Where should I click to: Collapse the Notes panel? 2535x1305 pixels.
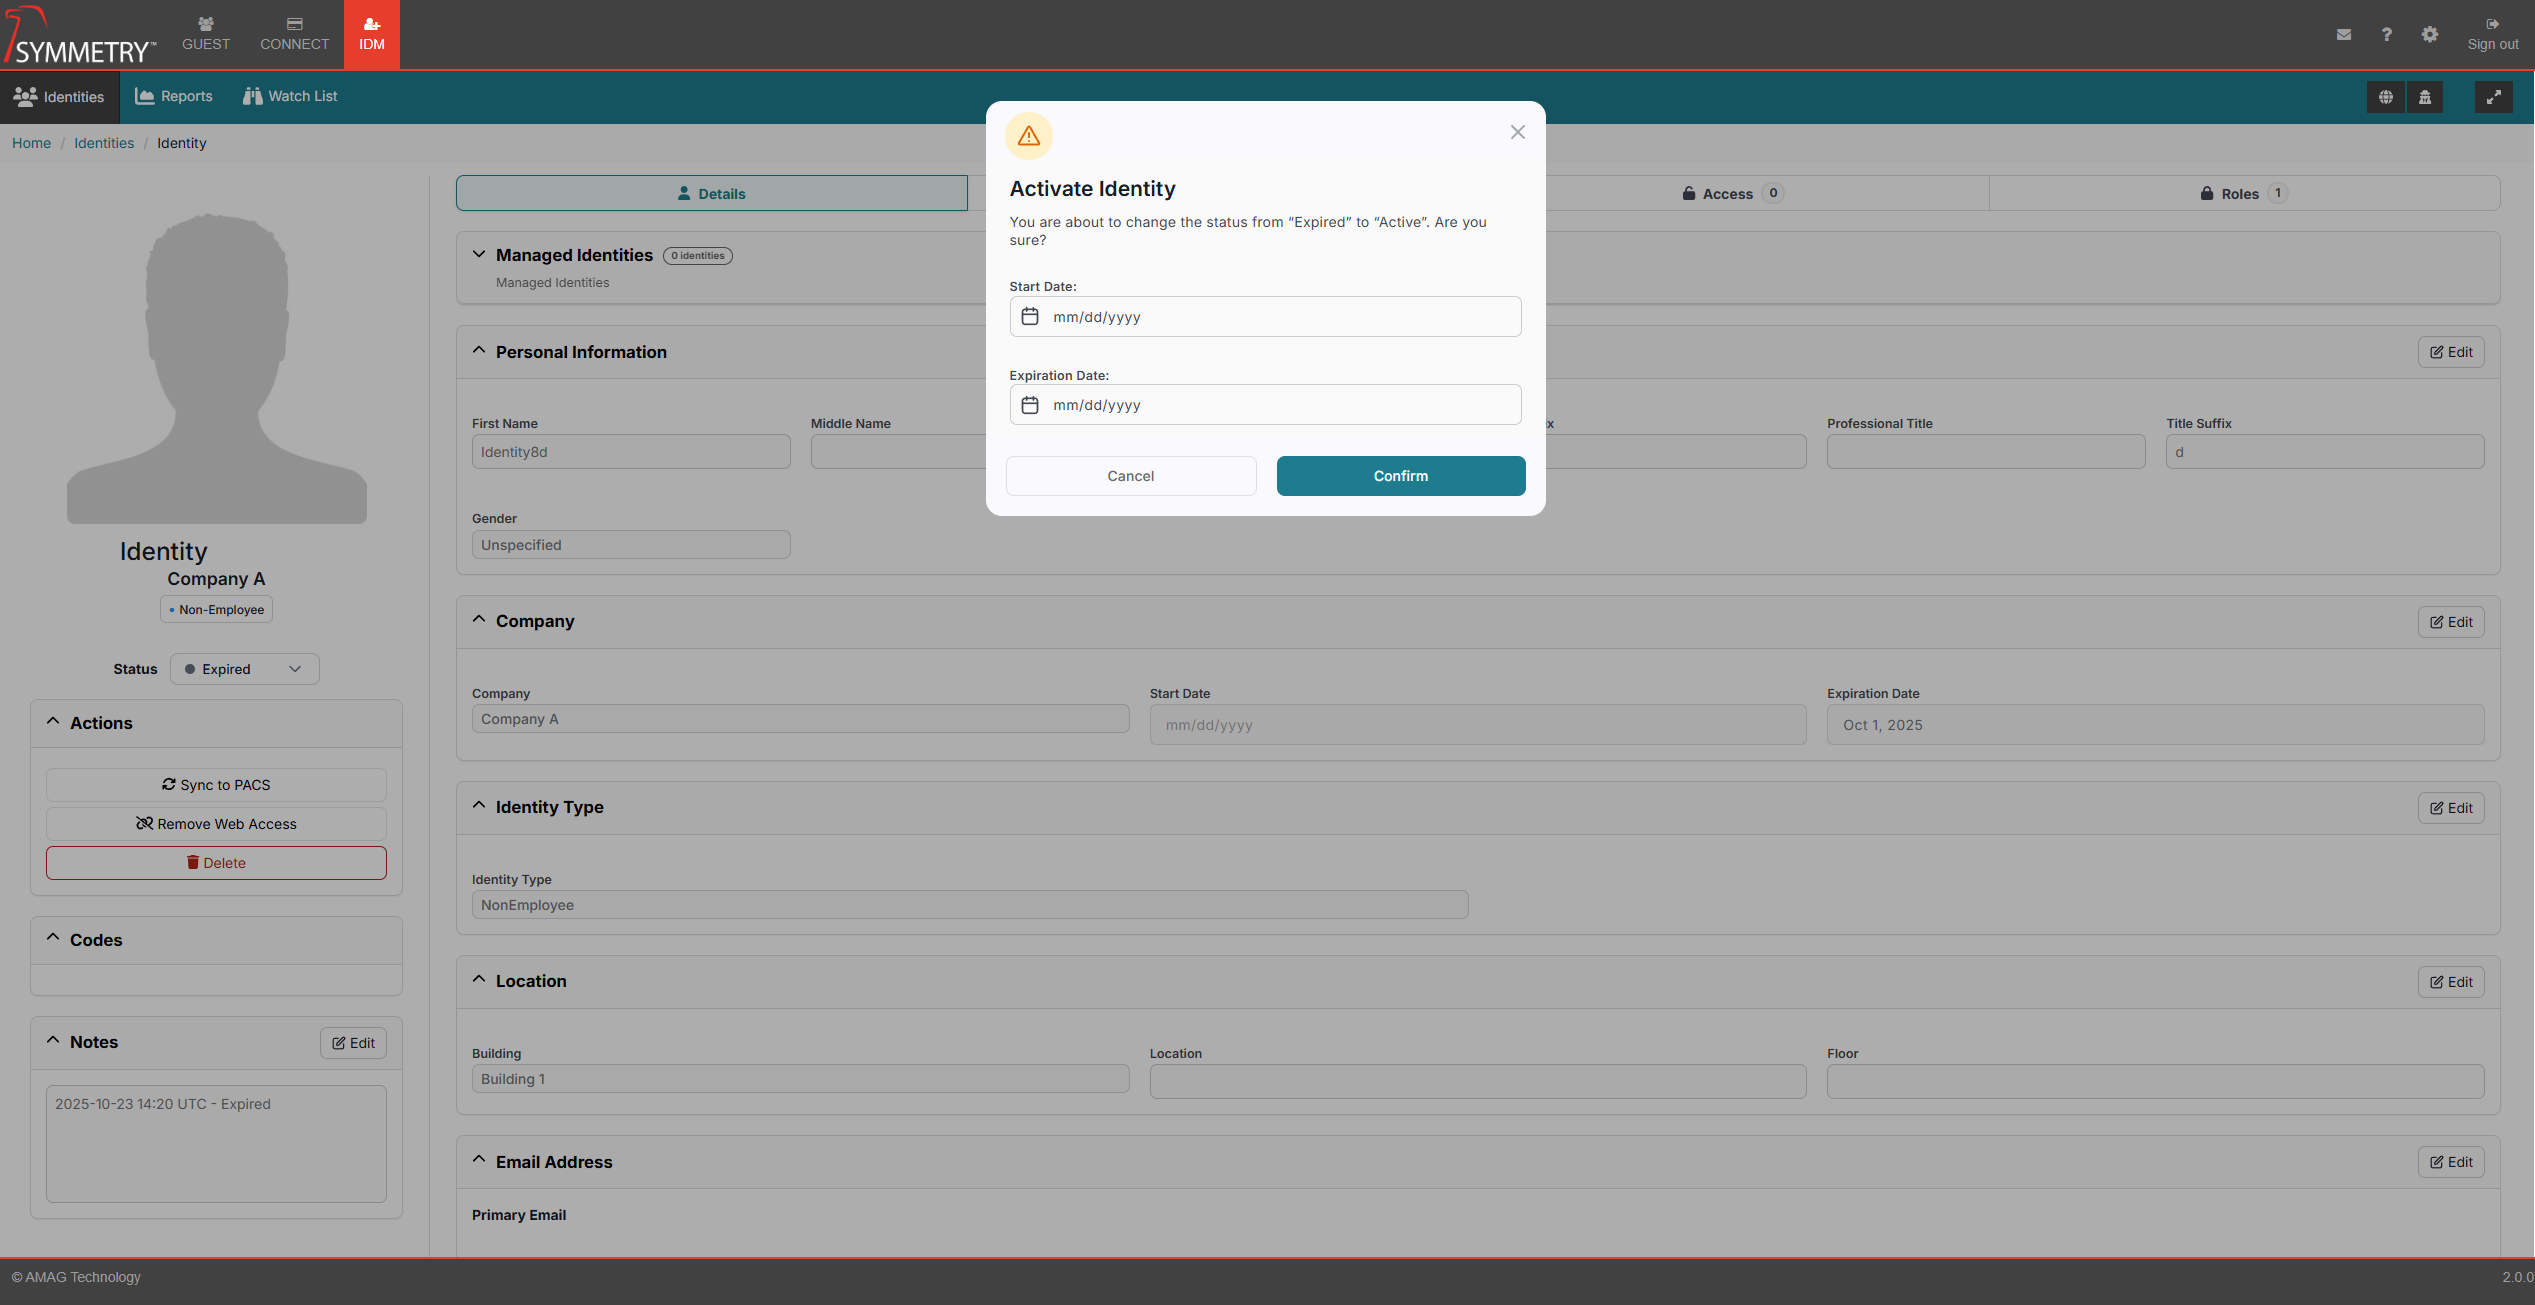click(x=53, y=1041)
